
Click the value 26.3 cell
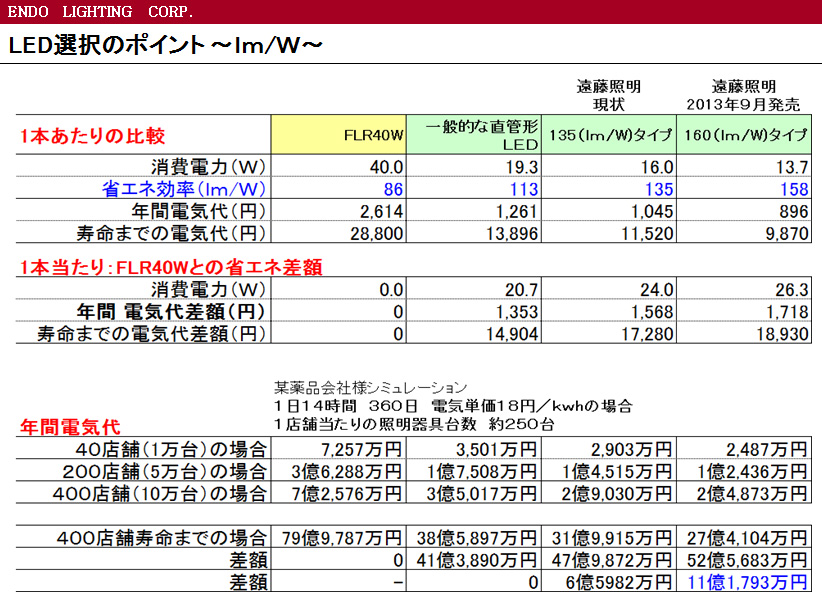pyautogui.click(x=792, y=290)
